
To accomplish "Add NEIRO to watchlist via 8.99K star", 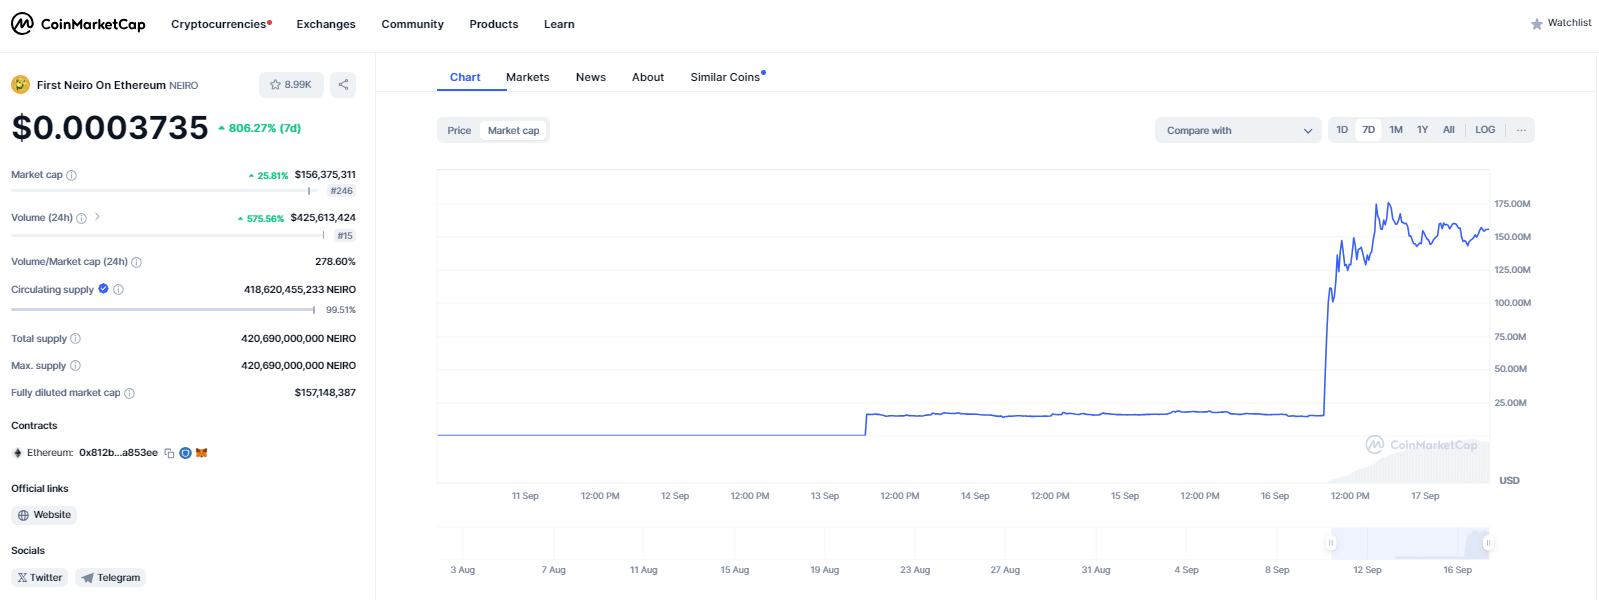I will tap(291, 85).
